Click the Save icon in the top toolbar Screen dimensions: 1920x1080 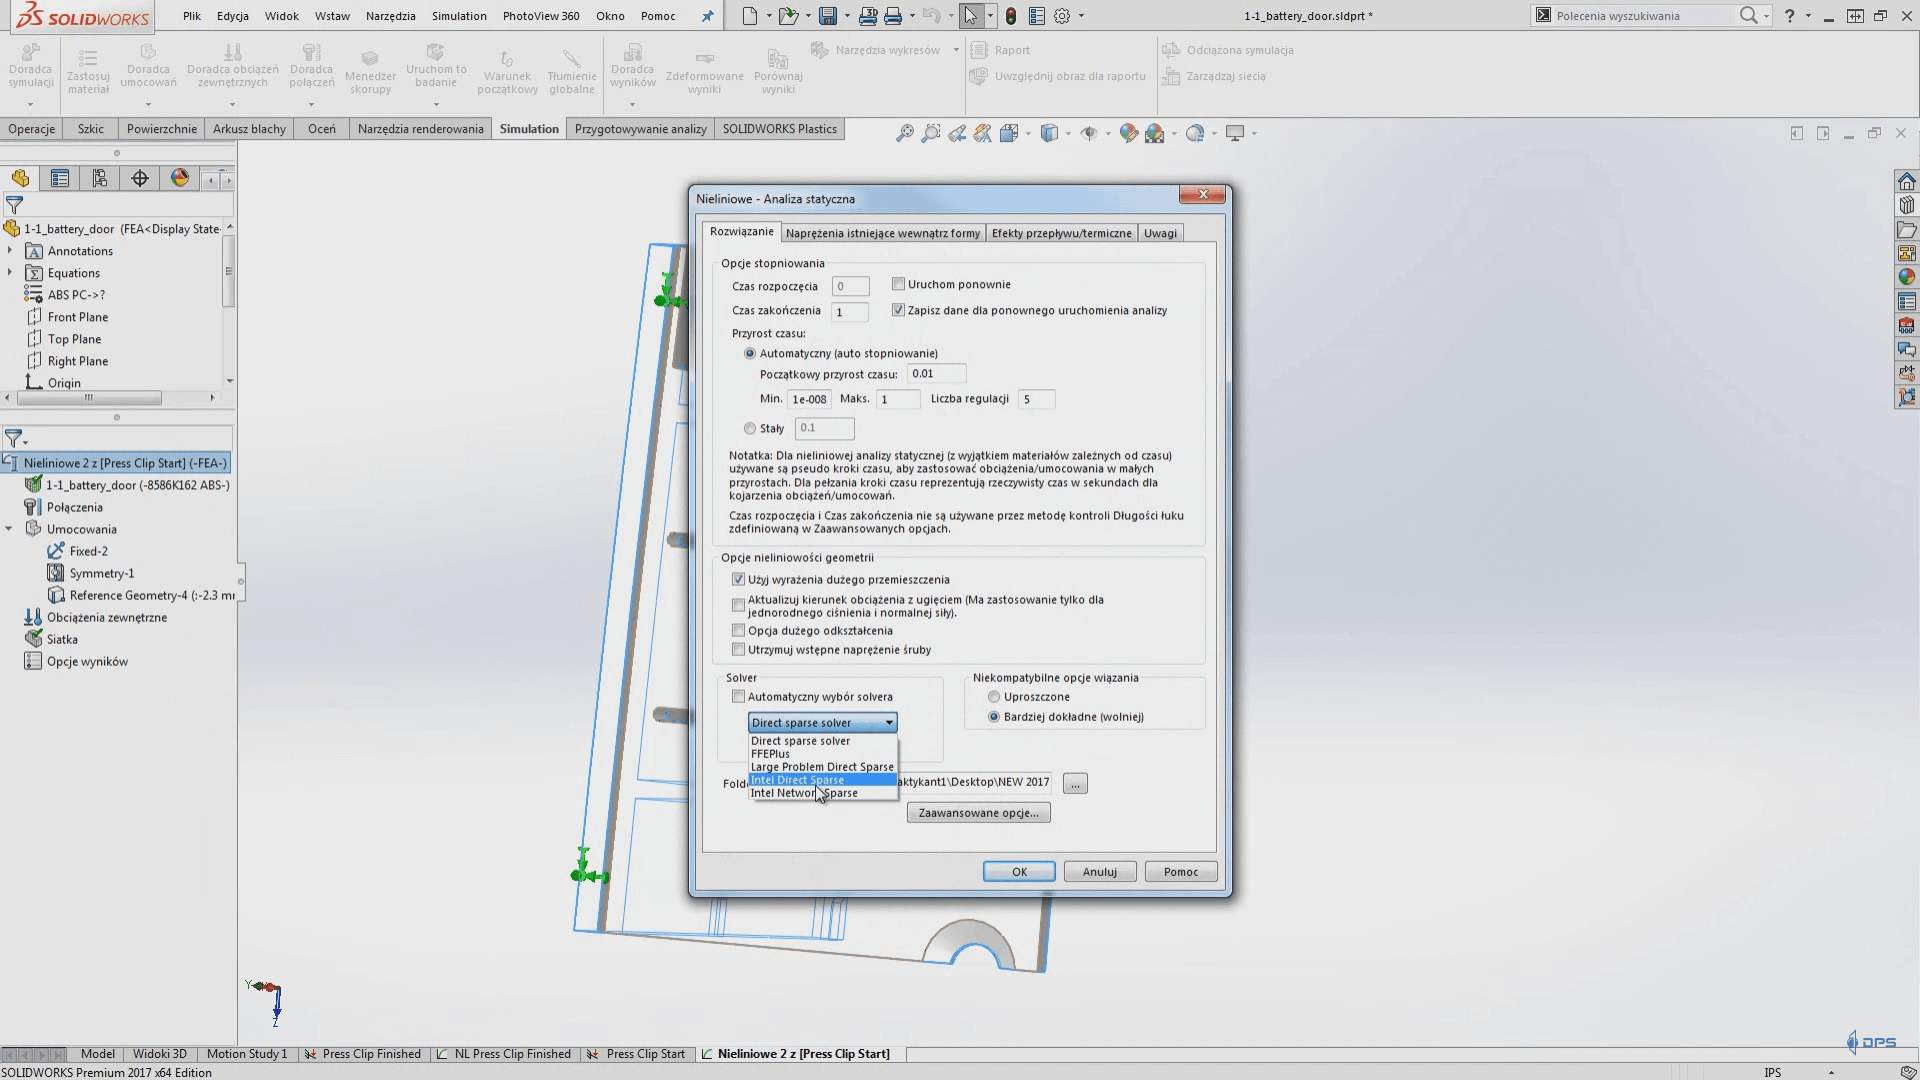pos(827,16)
